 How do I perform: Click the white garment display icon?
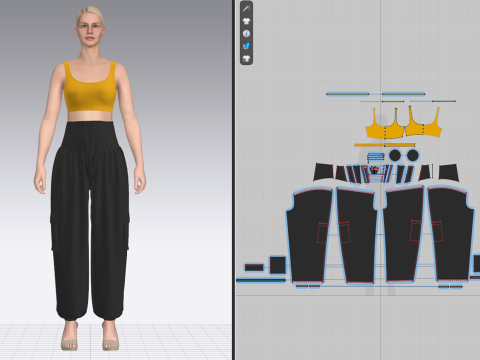[246, 21]
